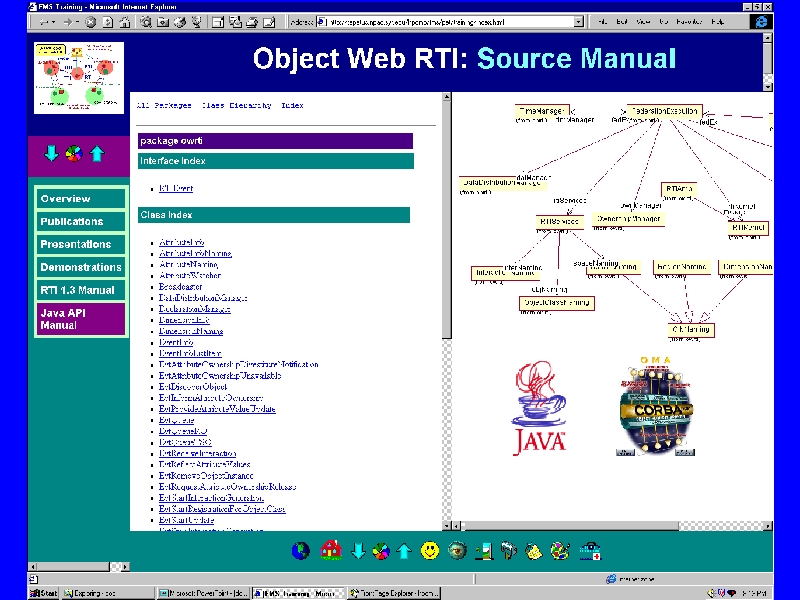Viewport: 800px width, 600px height.
Task: Click the Stop loading icon
Action: click(x=90, y=22)
